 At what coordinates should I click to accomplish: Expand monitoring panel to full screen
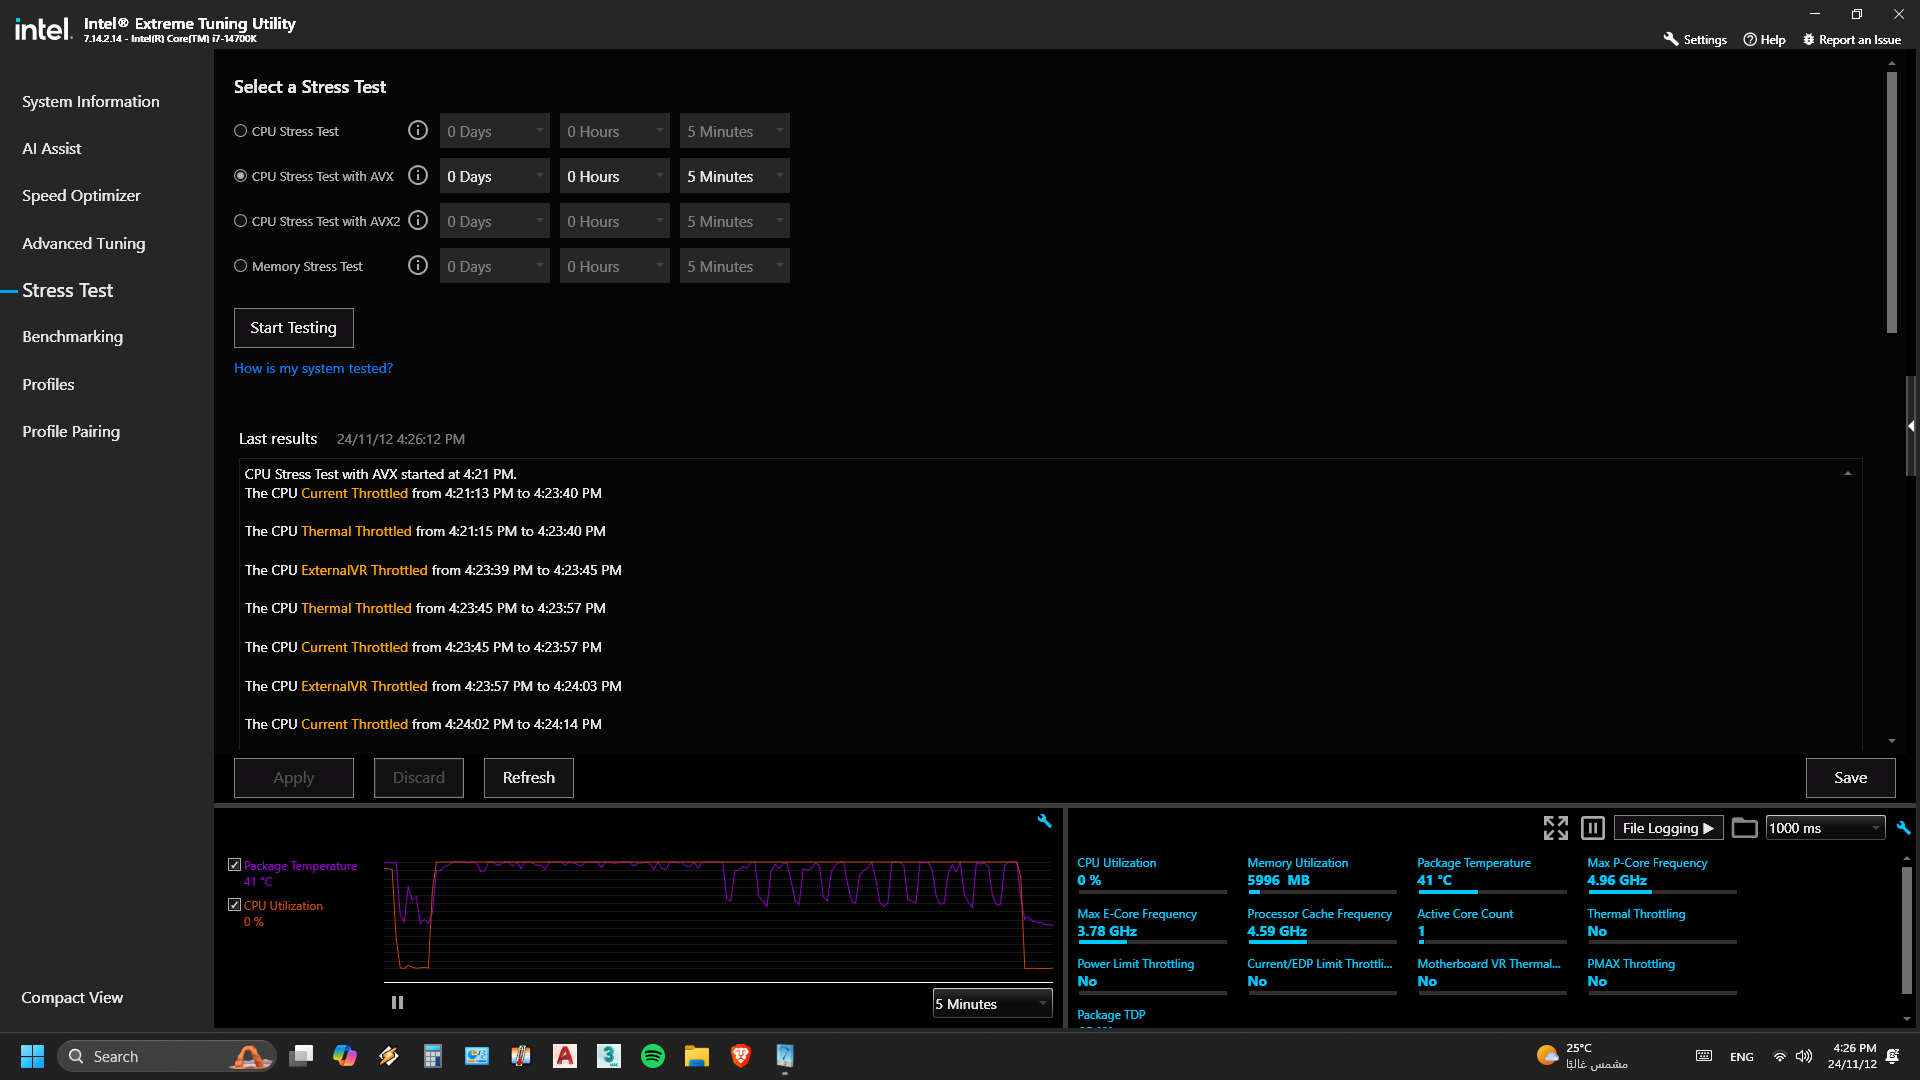[1556, 828]
